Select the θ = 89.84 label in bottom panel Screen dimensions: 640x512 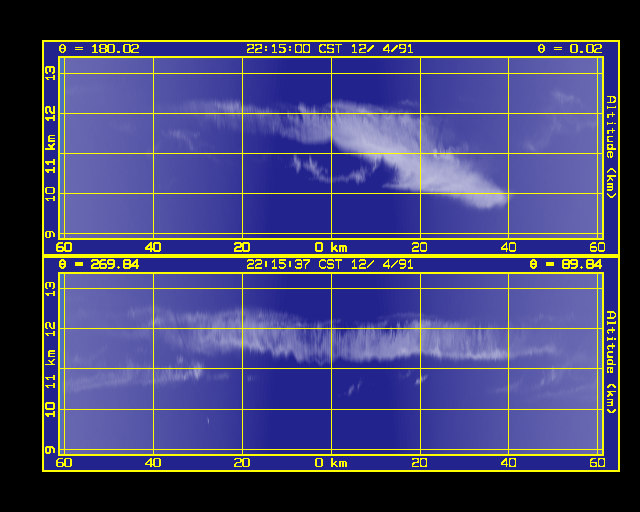pos(566,265)
